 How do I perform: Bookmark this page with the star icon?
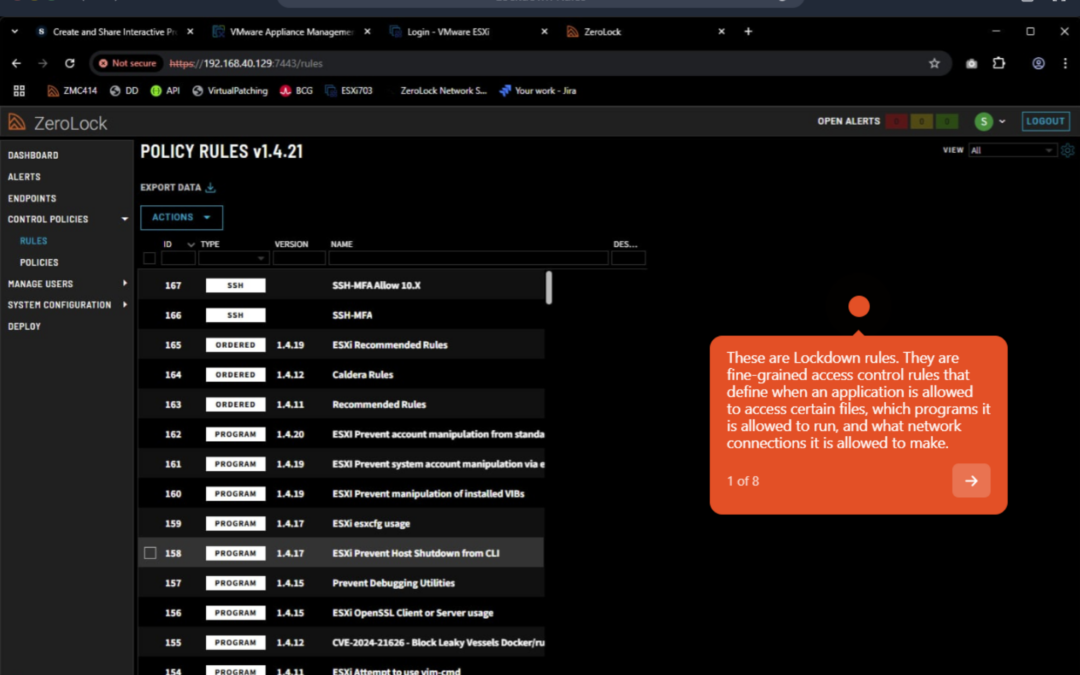click(x=934, y=63)
